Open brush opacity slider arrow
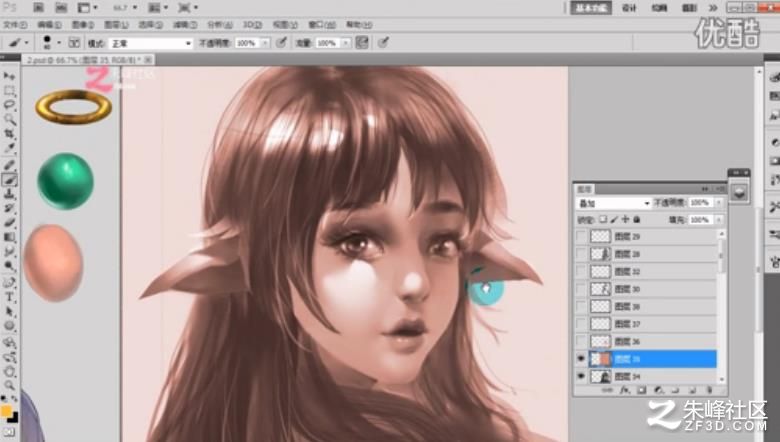 tap(265, 43)
